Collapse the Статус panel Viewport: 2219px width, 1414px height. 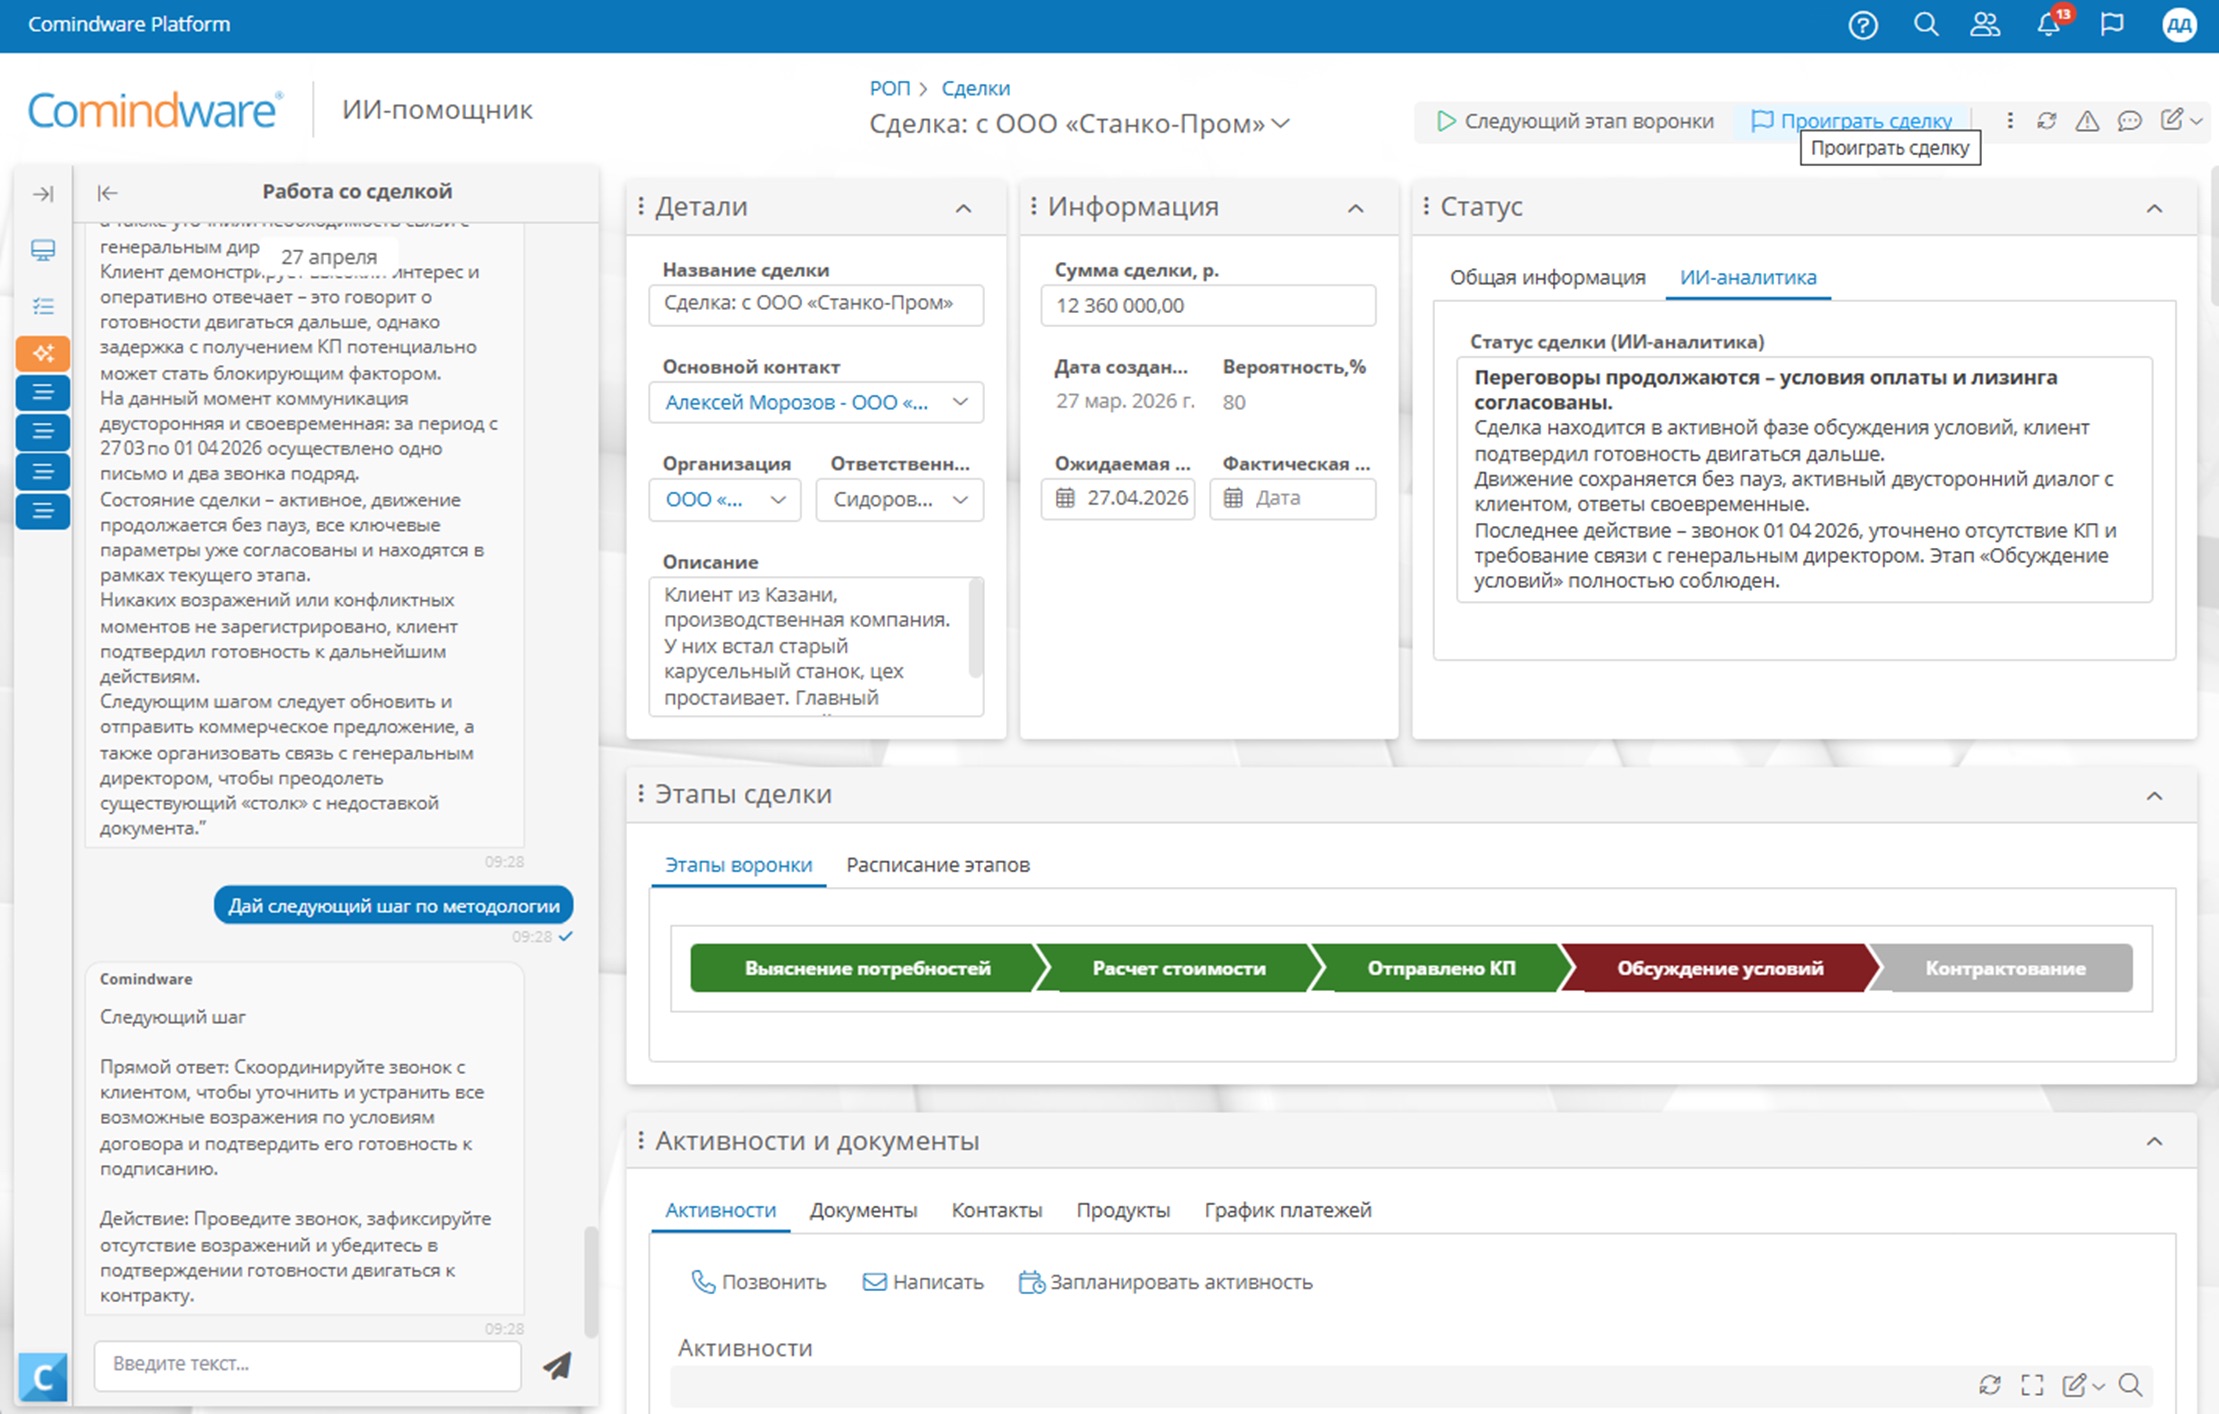point(2154,208)
